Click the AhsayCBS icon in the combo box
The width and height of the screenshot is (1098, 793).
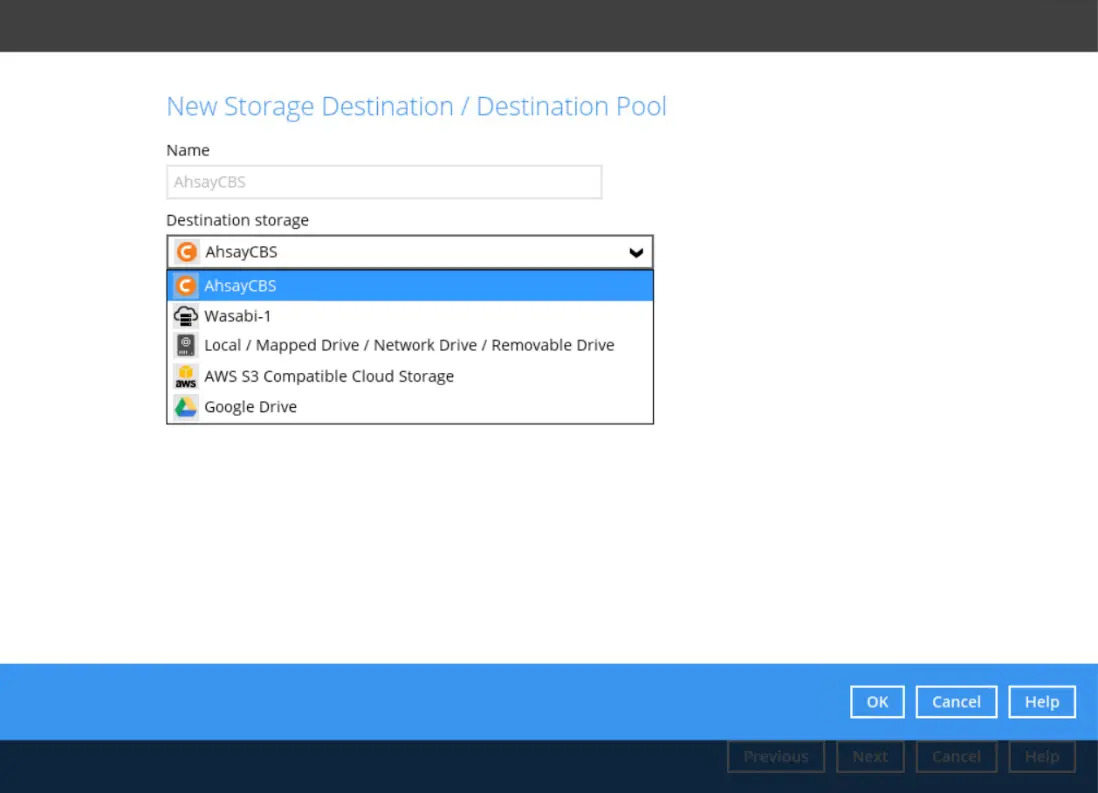coord(186,252)
